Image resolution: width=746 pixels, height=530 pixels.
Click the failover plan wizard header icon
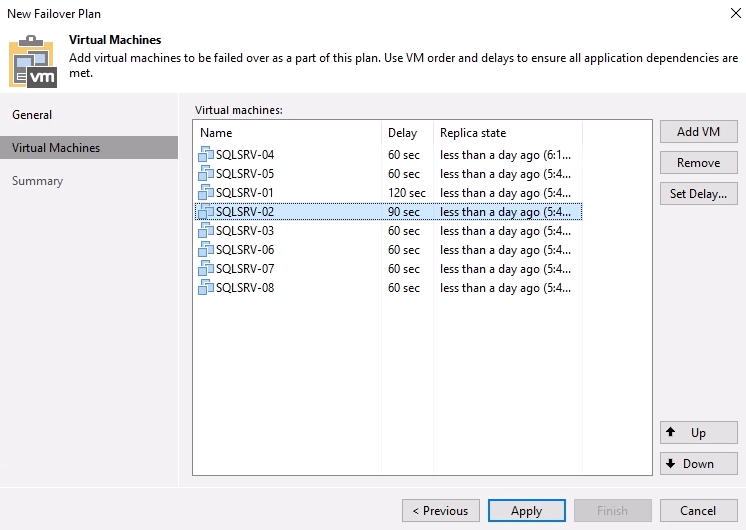point(33,62)
